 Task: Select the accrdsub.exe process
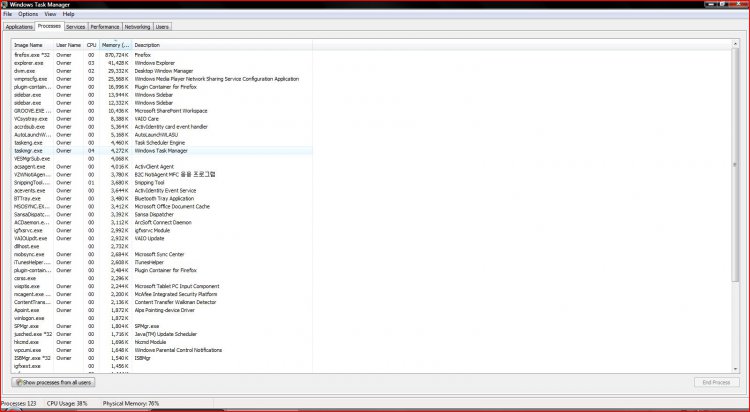[162, 127]
